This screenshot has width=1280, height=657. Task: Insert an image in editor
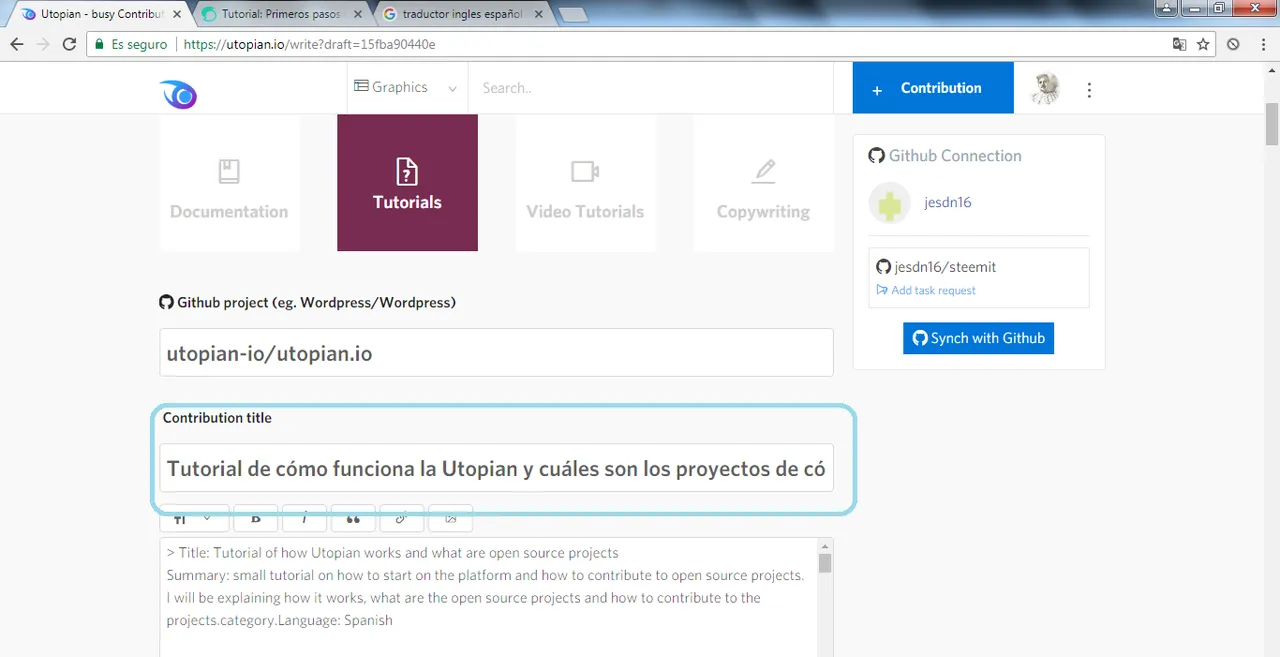[450, 519]
